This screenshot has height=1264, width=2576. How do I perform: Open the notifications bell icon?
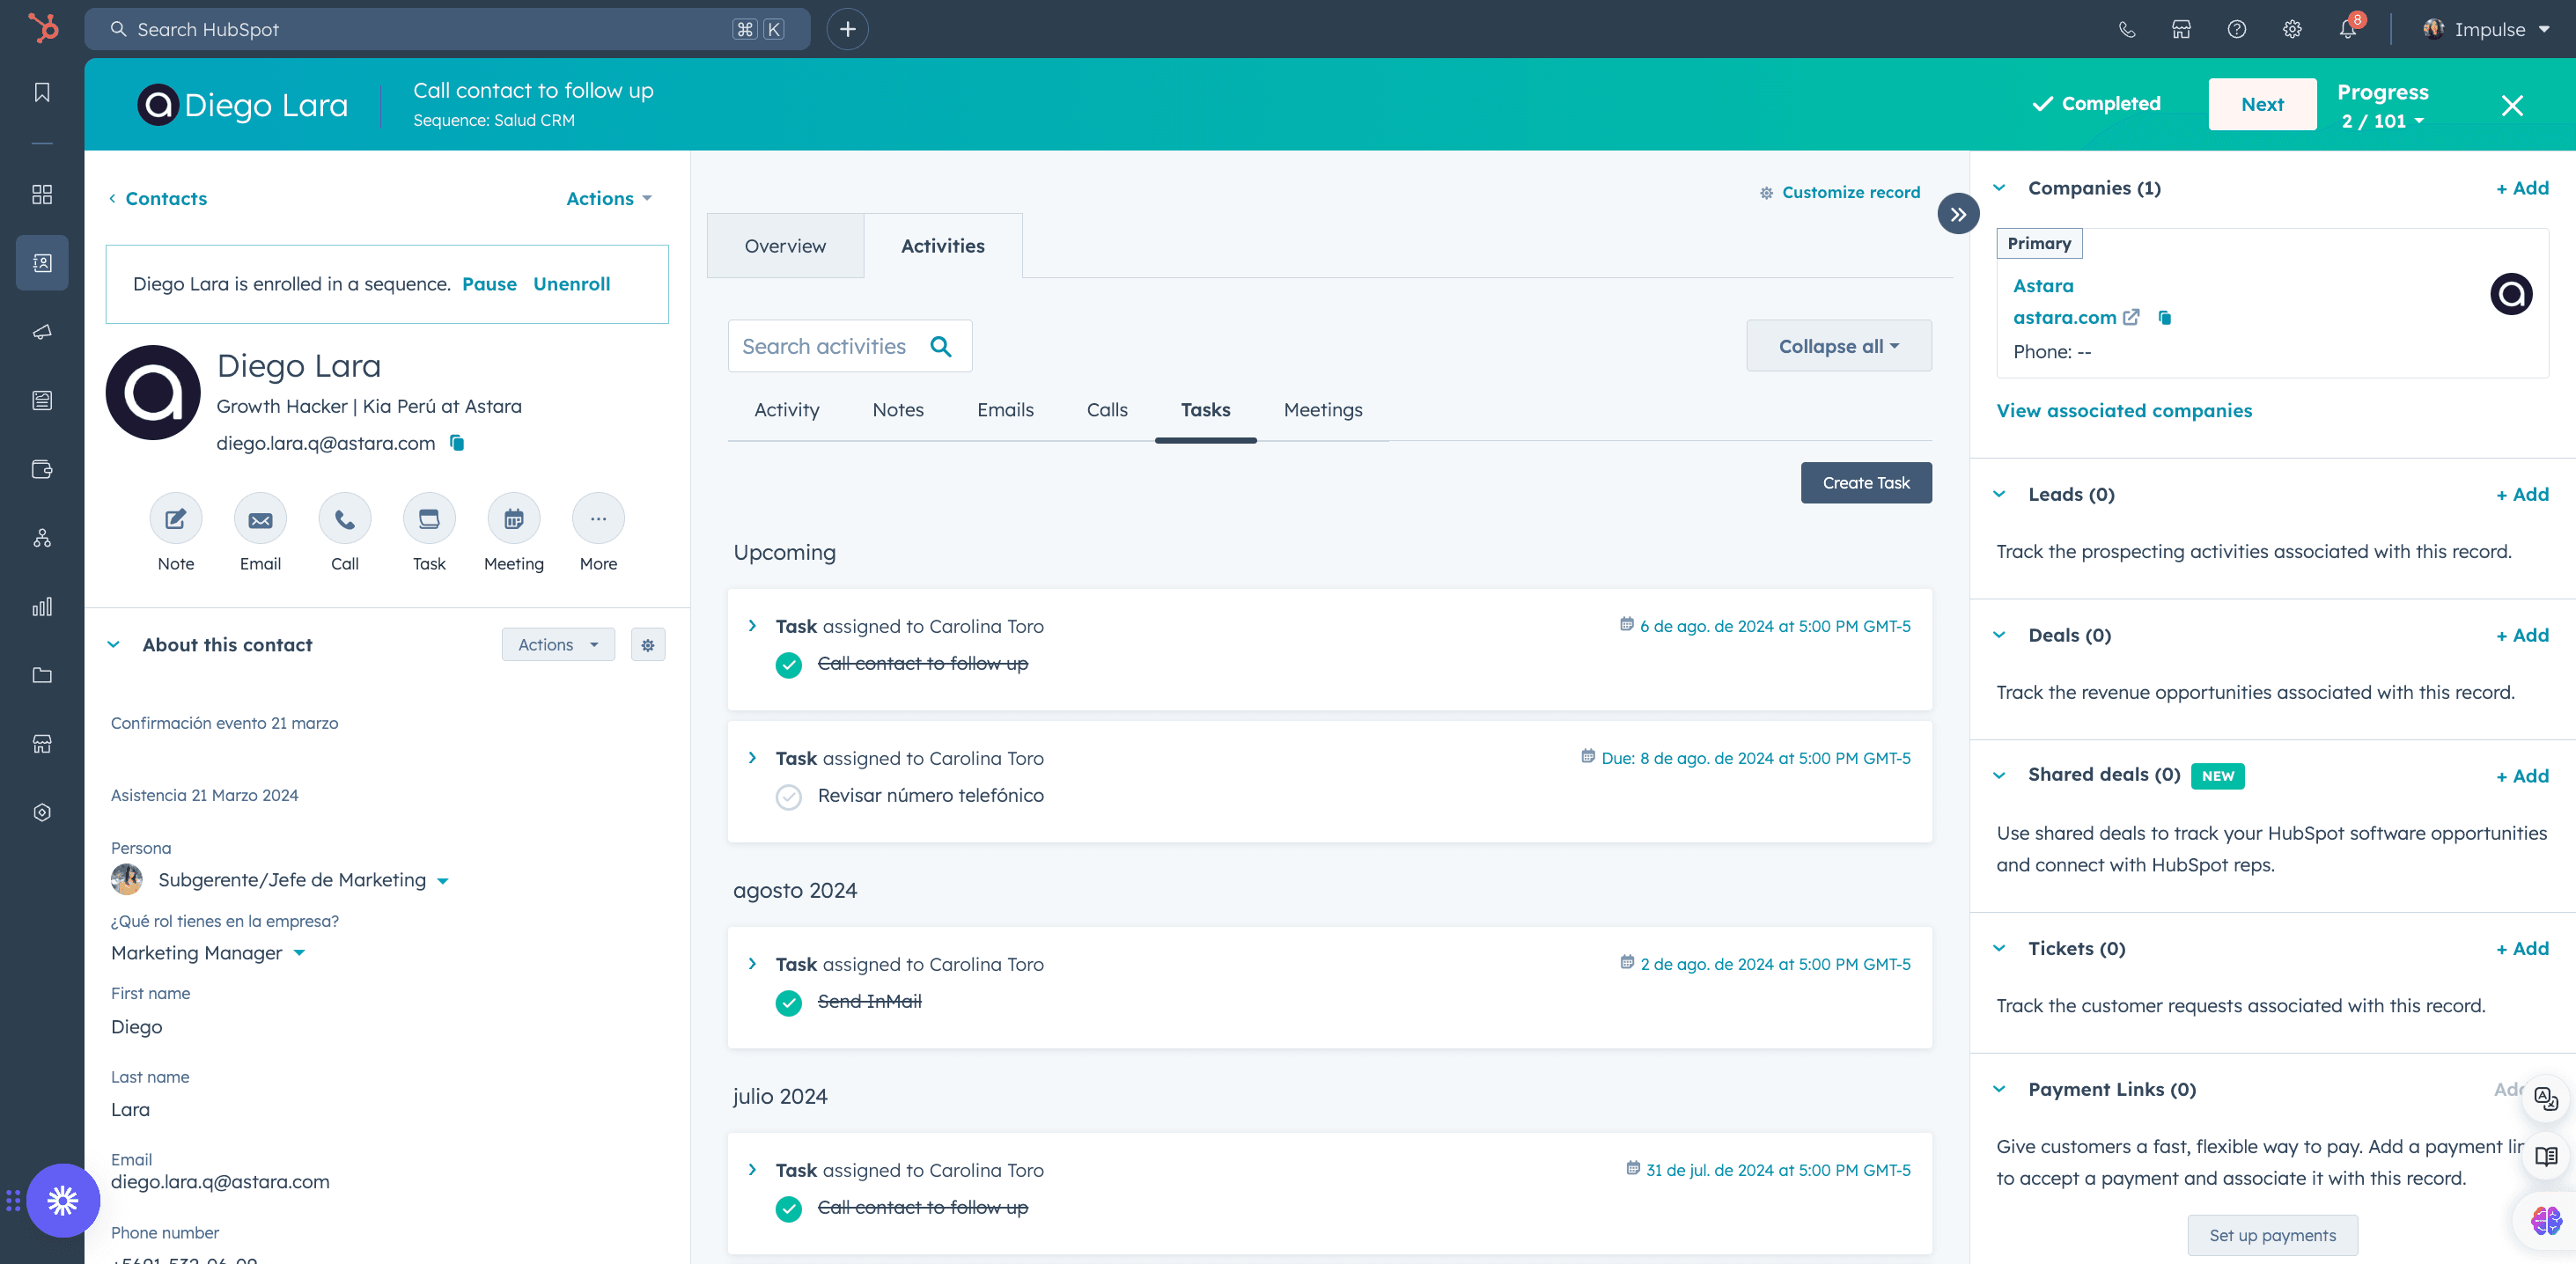tap(2347, 29)
